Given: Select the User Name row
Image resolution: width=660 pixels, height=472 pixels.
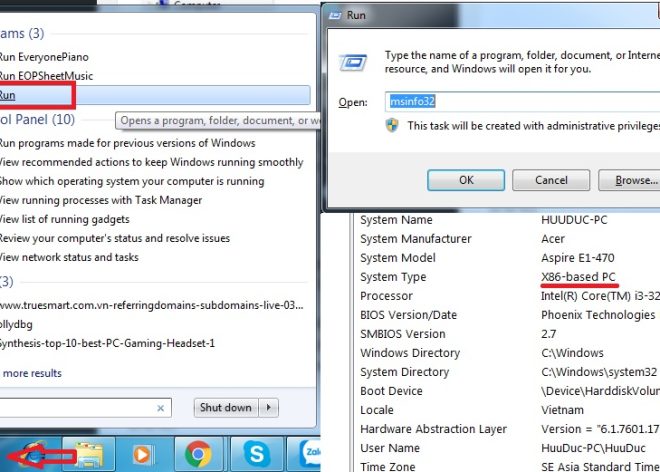Looking at the screenshot, I should click(x=506, y=448).
